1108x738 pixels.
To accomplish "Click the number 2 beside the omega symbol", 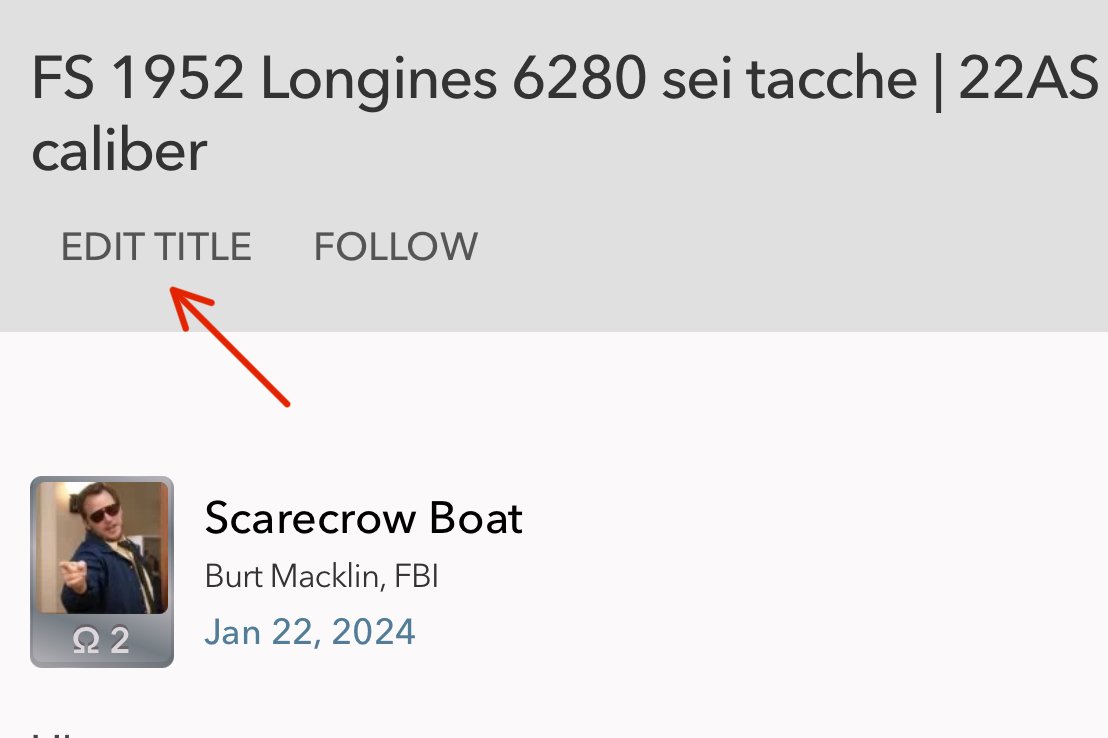I will [x=120, y=640].
